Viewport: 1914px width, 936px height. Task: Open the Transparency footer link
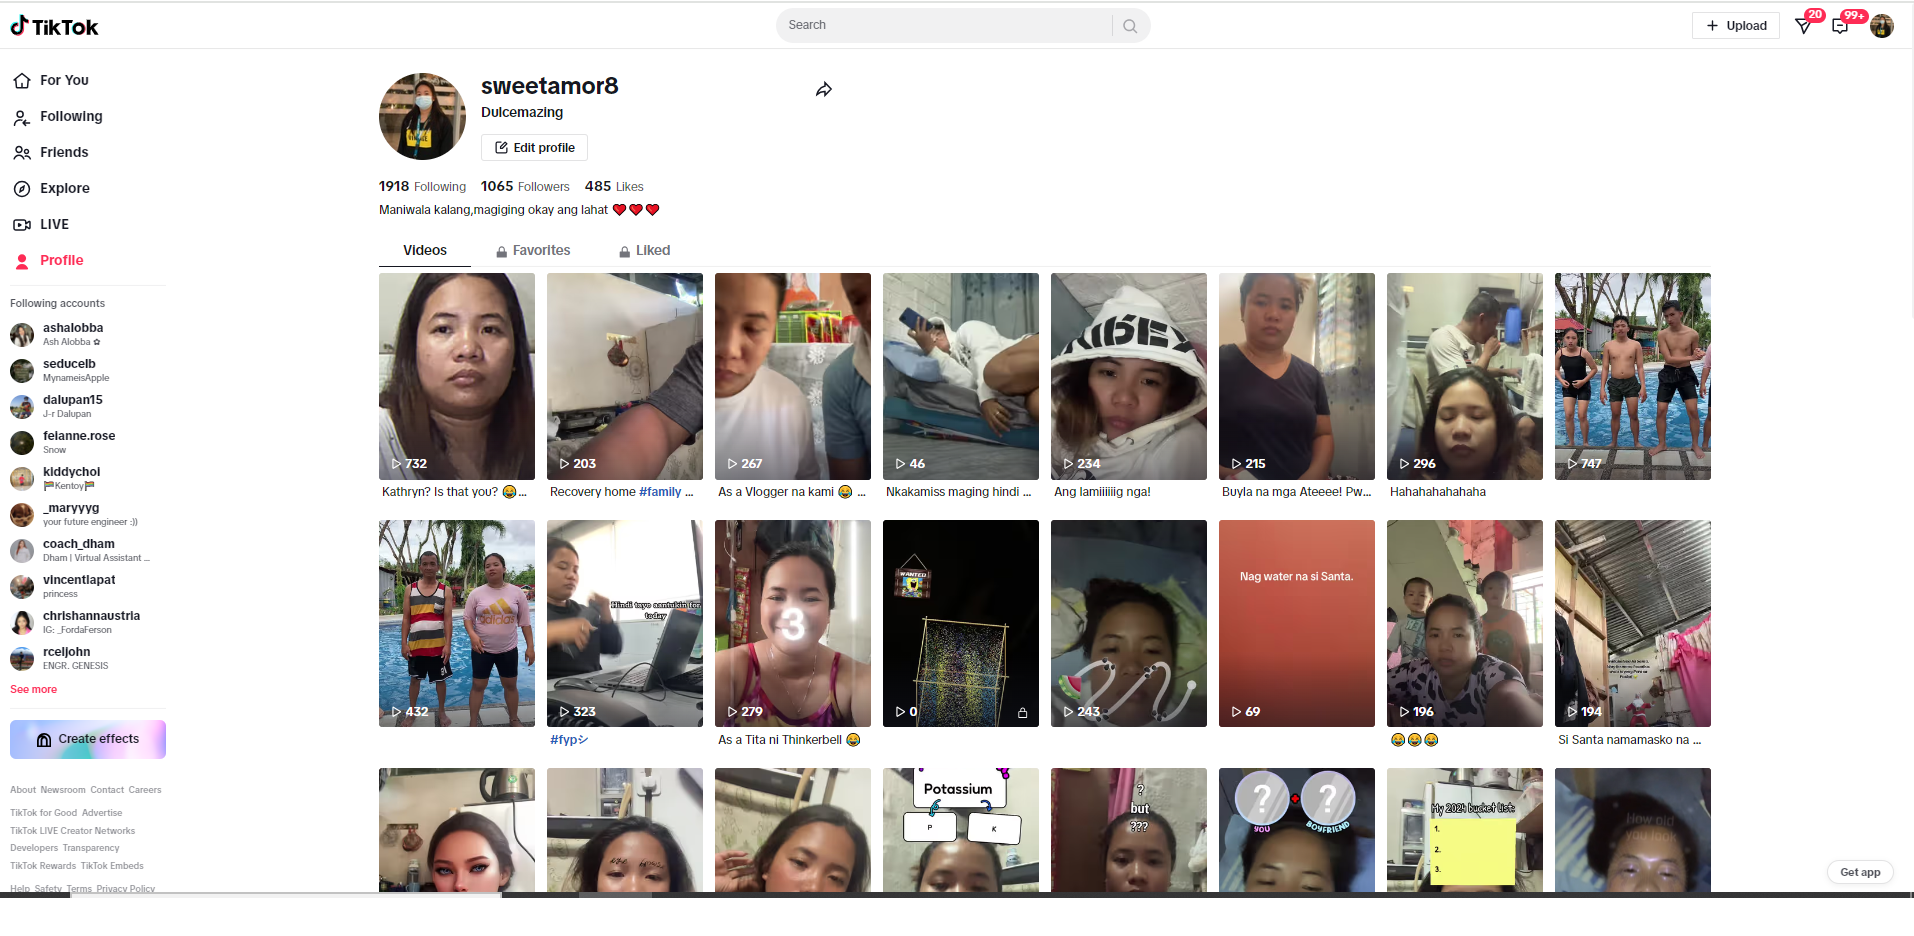[91, 848]
